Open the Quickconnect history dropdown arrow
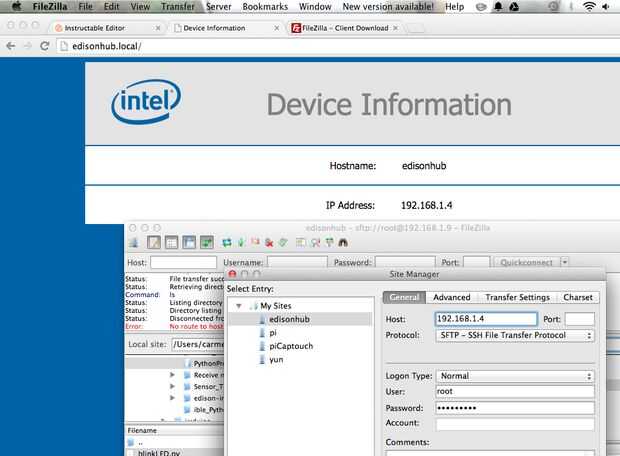The width and height of the screenshot is (620, 456). (565, 262)
